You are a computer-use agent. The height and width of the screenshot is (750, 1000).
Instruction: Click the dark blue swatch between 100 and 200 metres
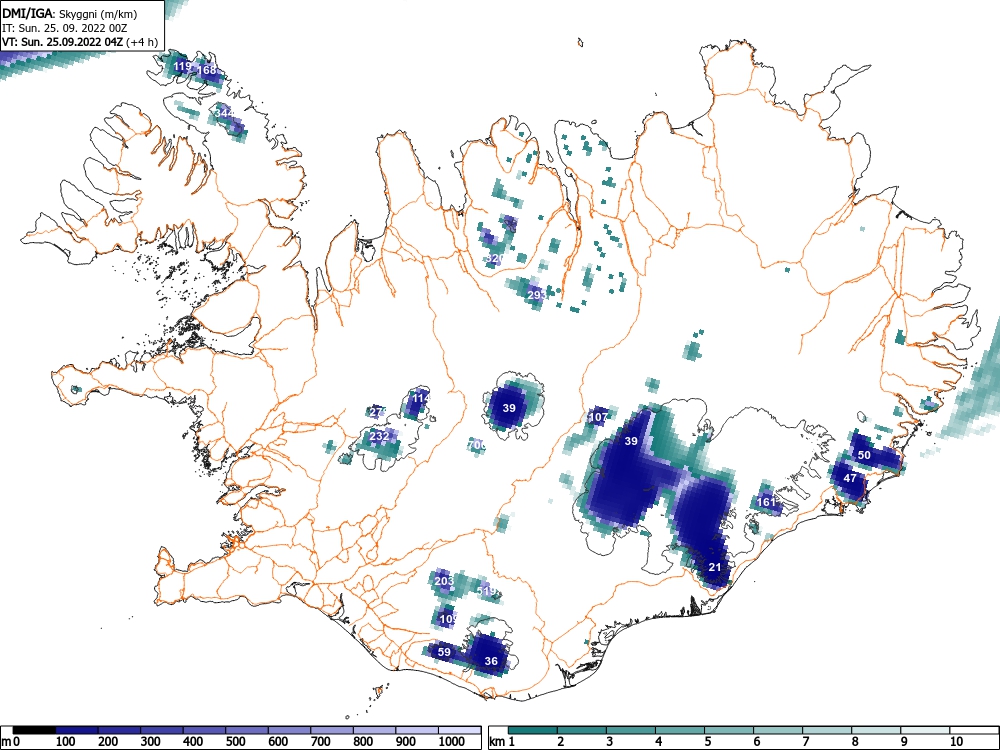click(77, 730)
